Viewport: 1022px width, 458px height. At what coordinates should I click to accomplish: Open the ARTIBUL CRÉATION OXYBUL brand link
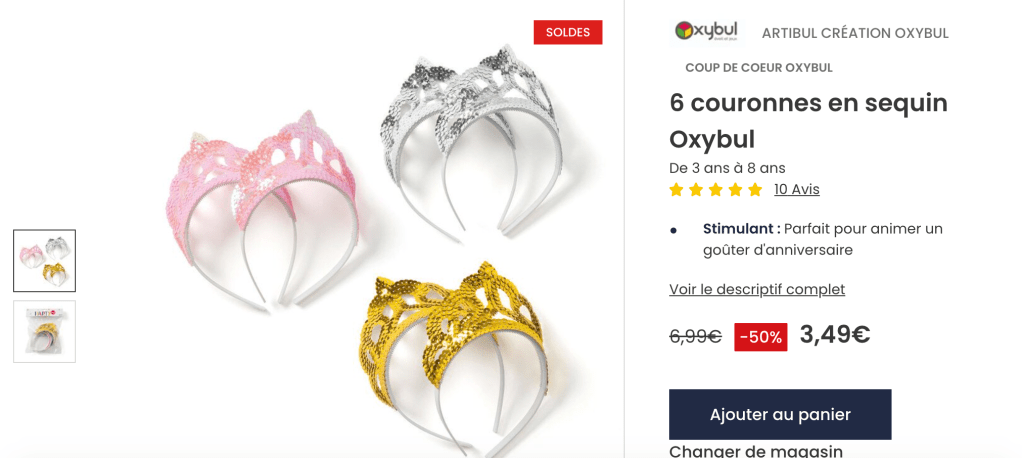(x=855, y=33)
